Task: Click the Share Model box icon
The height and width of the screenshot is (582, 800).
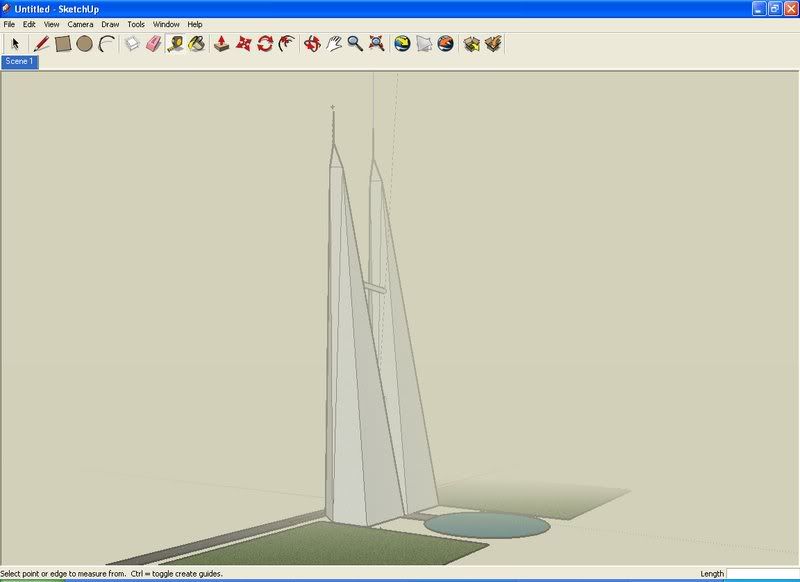Action: click(493, 44)
